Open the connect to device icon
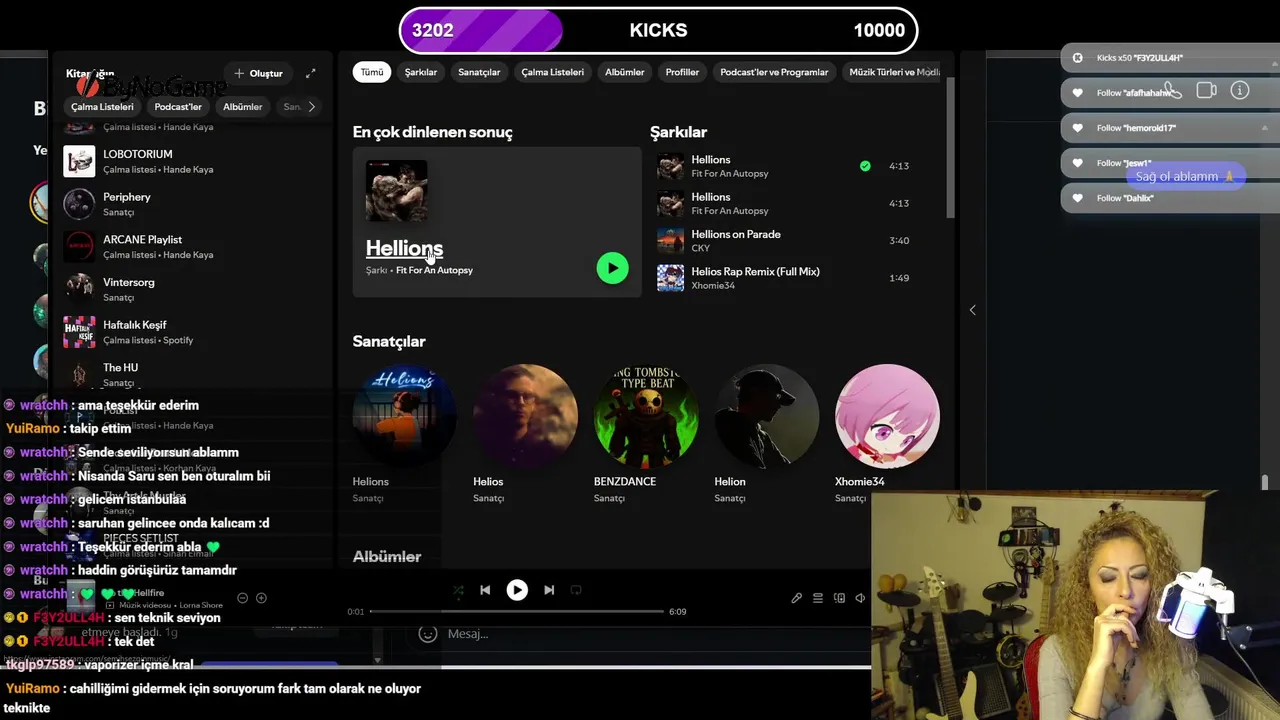1280x720 pixels. pyautogui.click(x=840, y=598)
